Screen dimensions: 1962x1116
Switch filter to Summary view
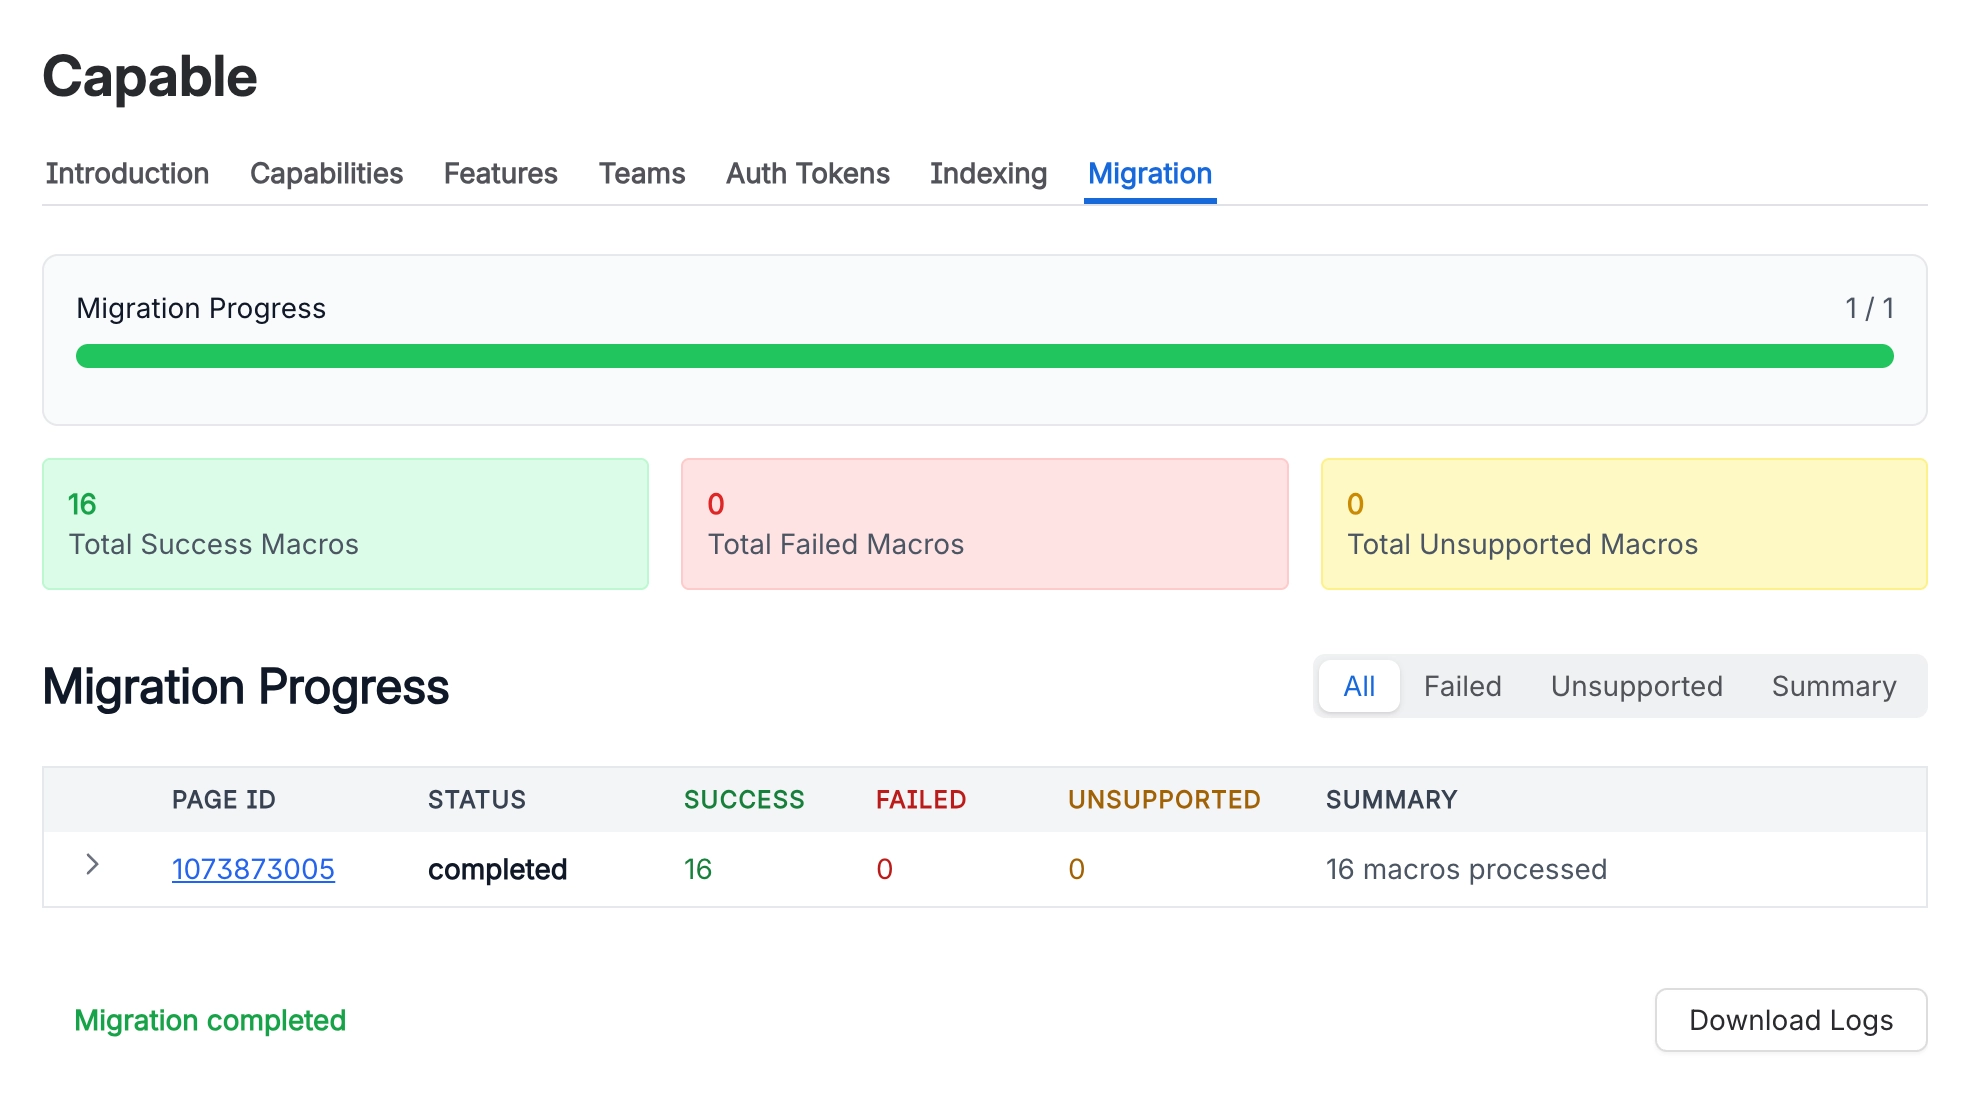1834,686
